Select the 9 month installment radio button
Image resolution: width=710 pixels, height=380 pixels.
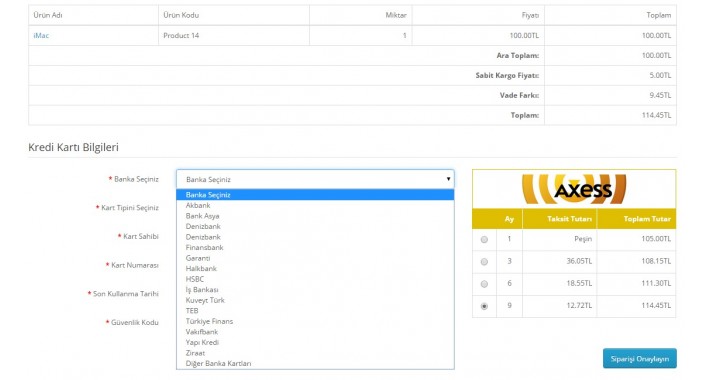click(484, 306)
